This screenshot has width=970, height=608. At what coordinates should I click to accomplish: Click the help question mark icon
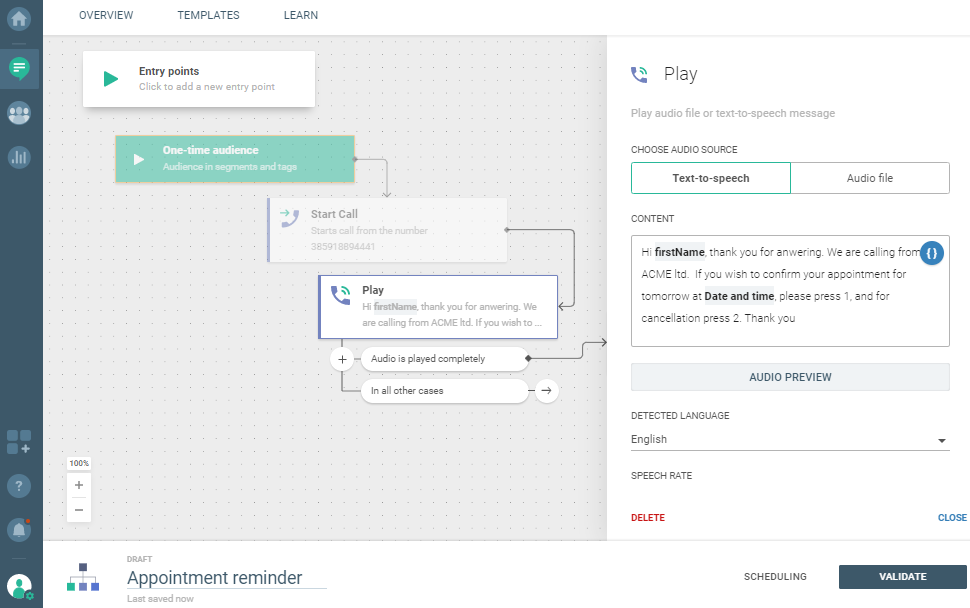[x=19, y=486]
